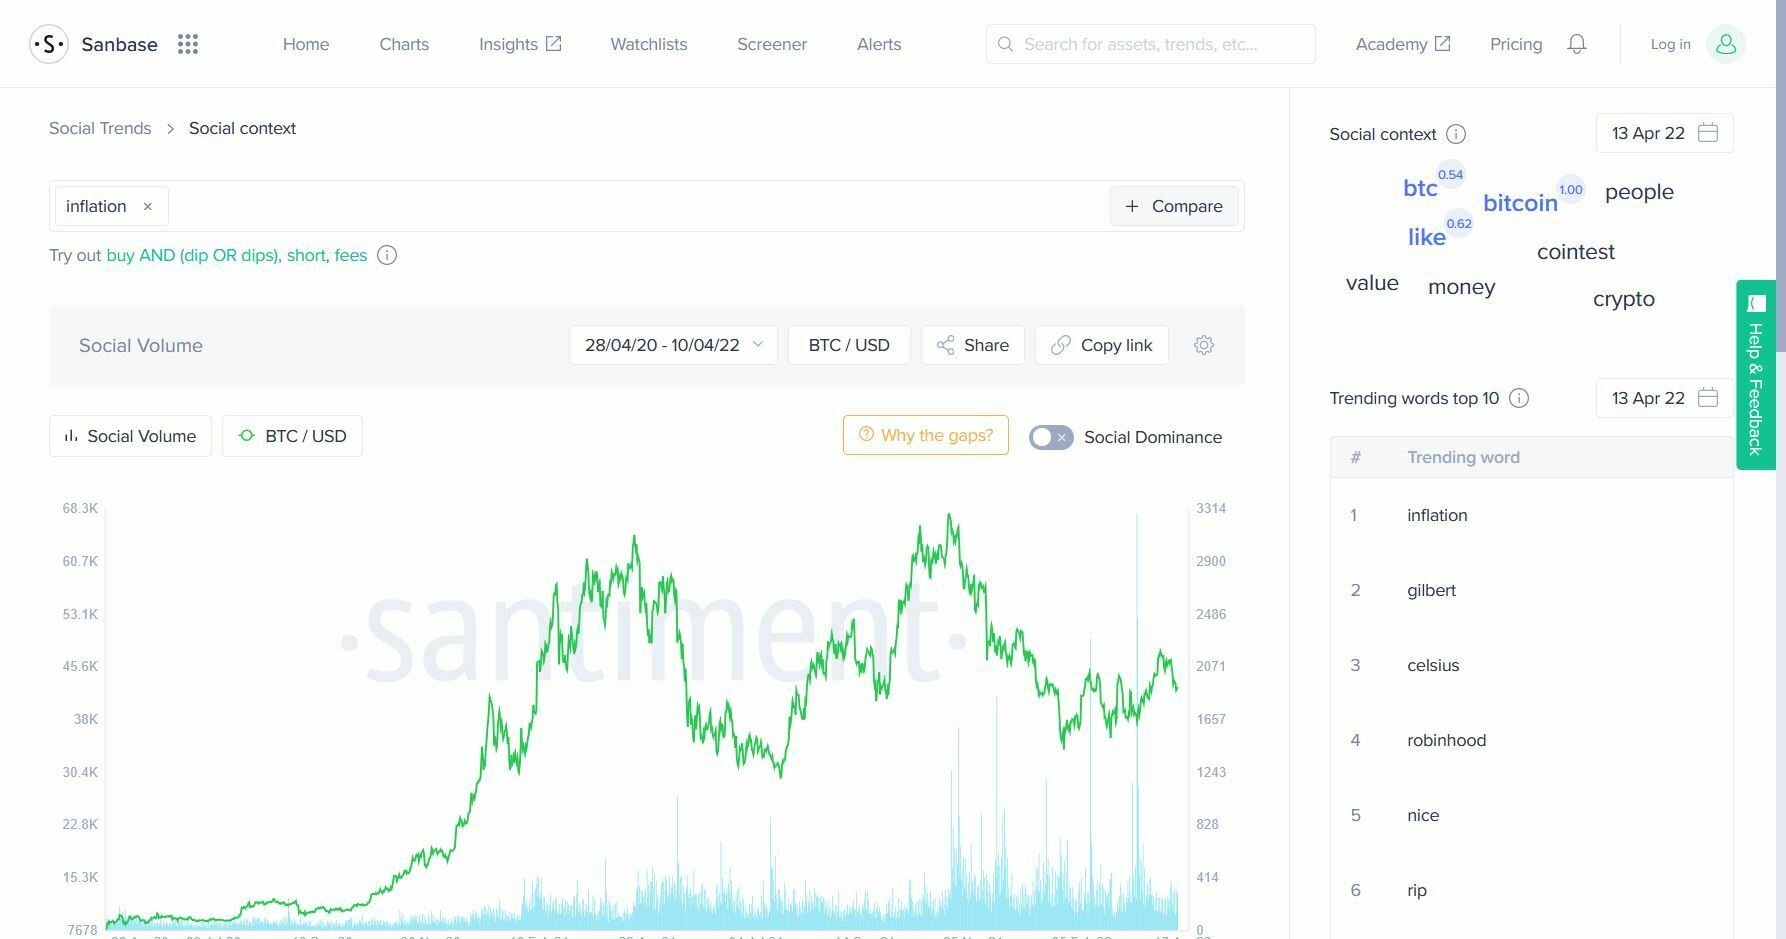Go to the Screener page
Image resolution: width=1786 pixels, height=939 pixels.
[x=772, y=44]
